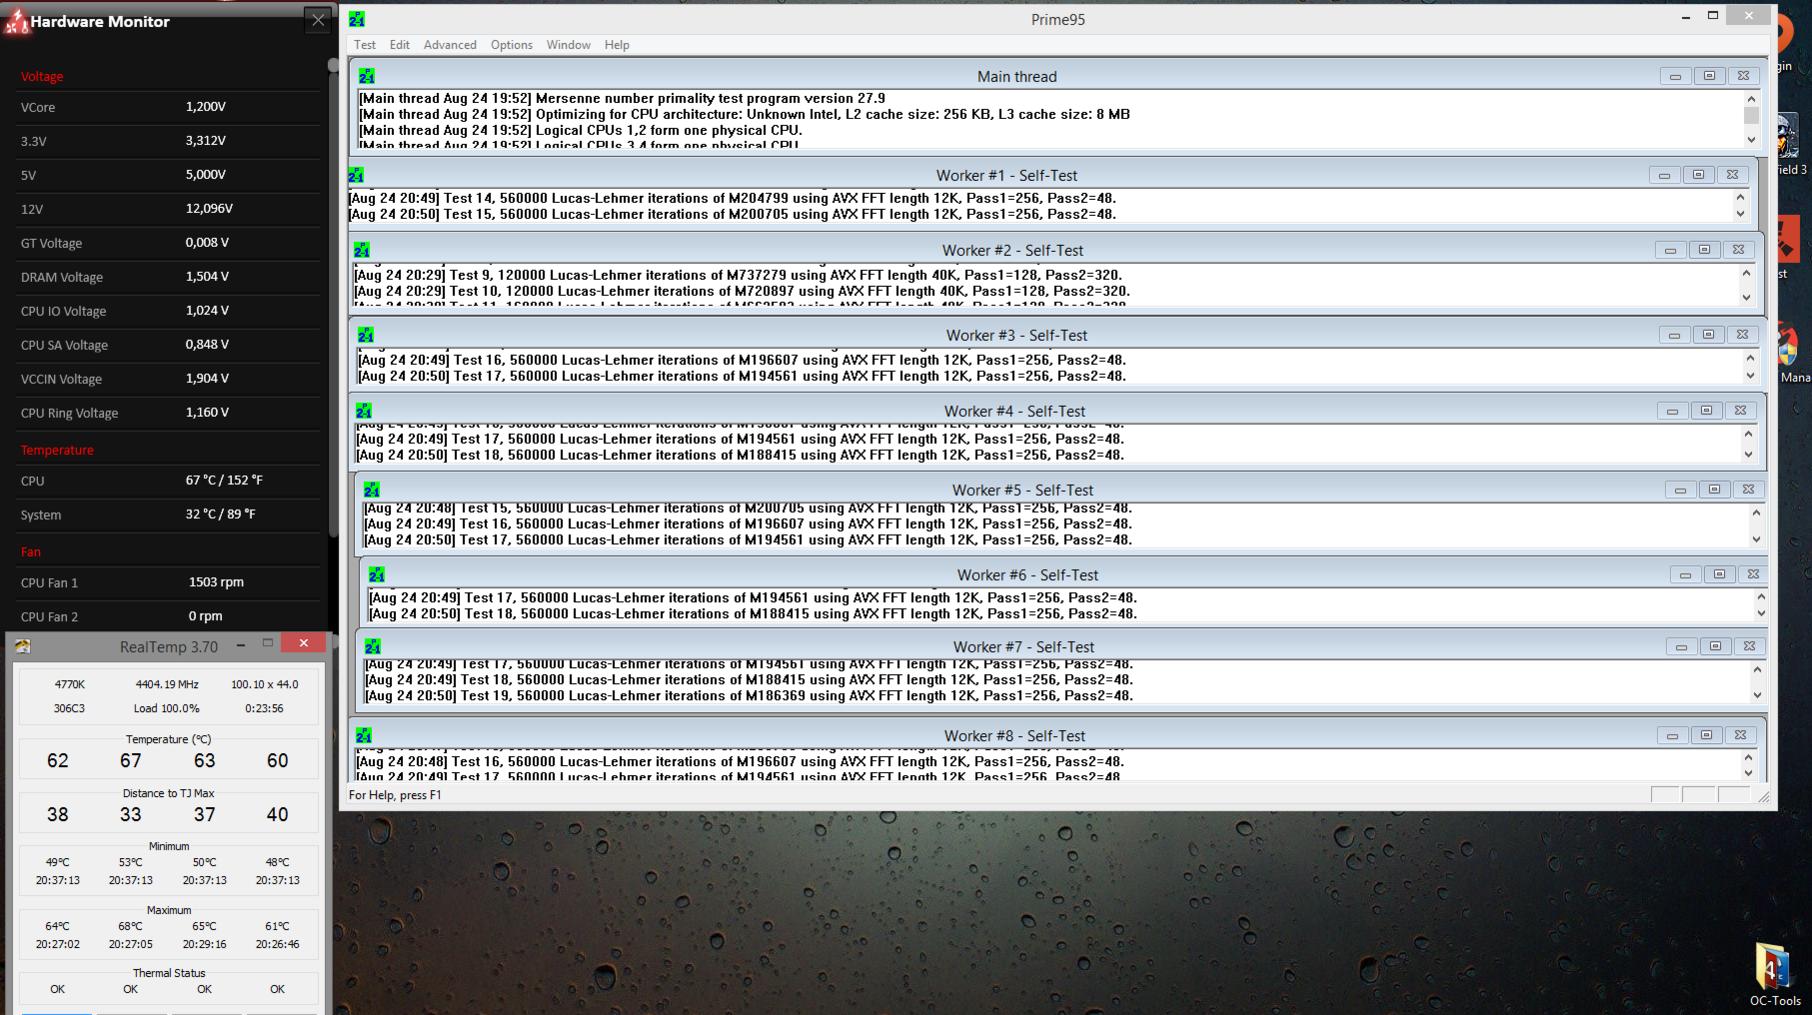The width and height of the screenshot is (1812, 1015).
Task: Click the CPU Fan 1 speed 1503 rpm
Action: click(x=216, y=582)
